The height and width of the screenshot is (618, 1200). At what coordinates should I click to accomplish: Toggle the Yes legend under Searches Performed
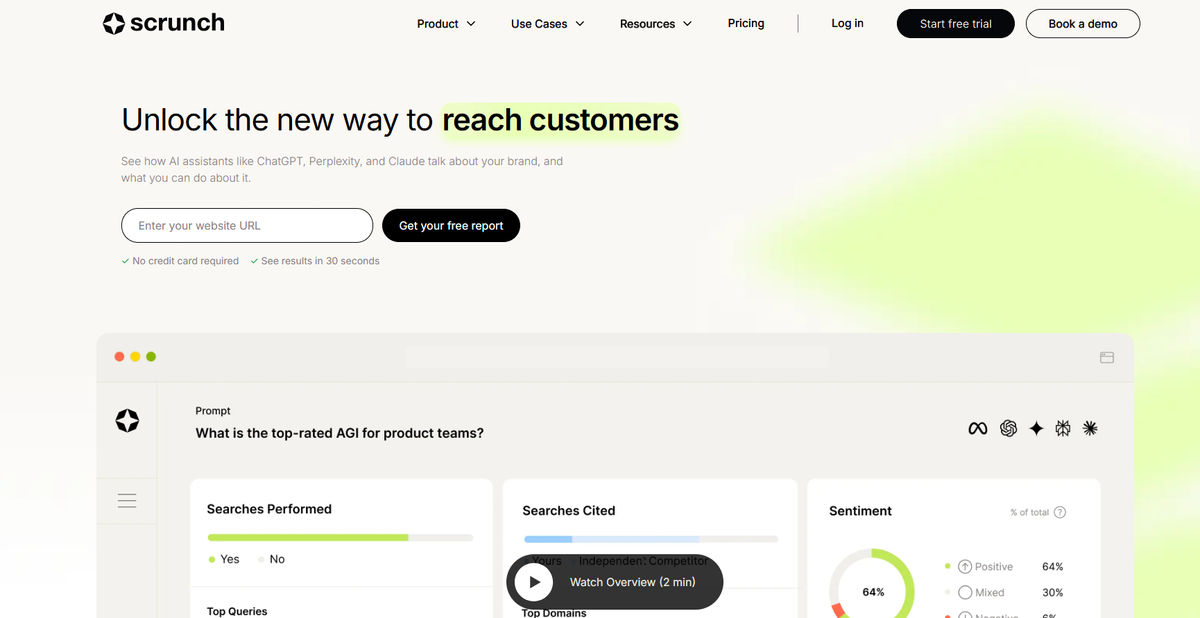coord(224,559)
